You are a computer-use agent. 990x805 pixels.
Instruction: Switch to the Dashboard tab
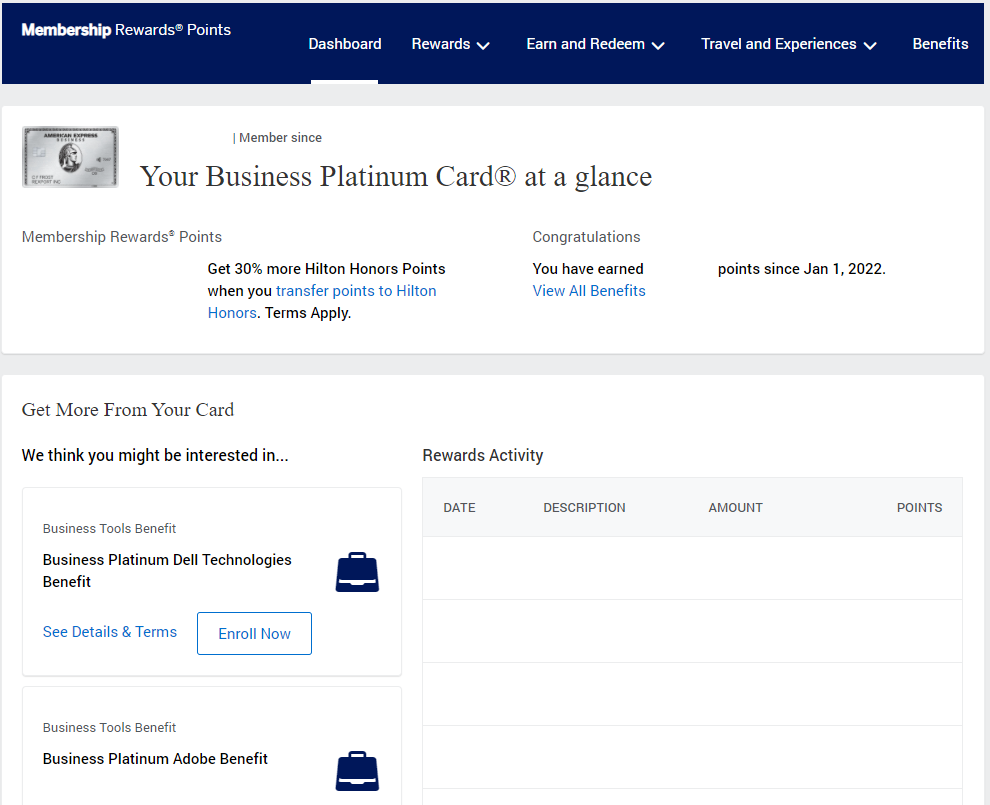pos(345,44)
